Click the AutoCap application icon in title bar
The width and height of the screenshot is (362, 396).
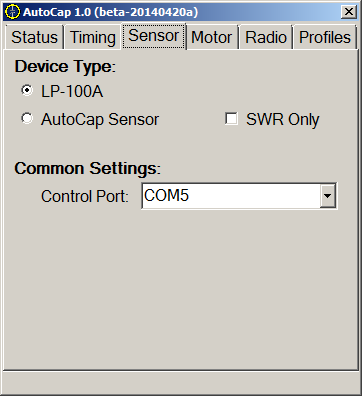click(12, 12)
